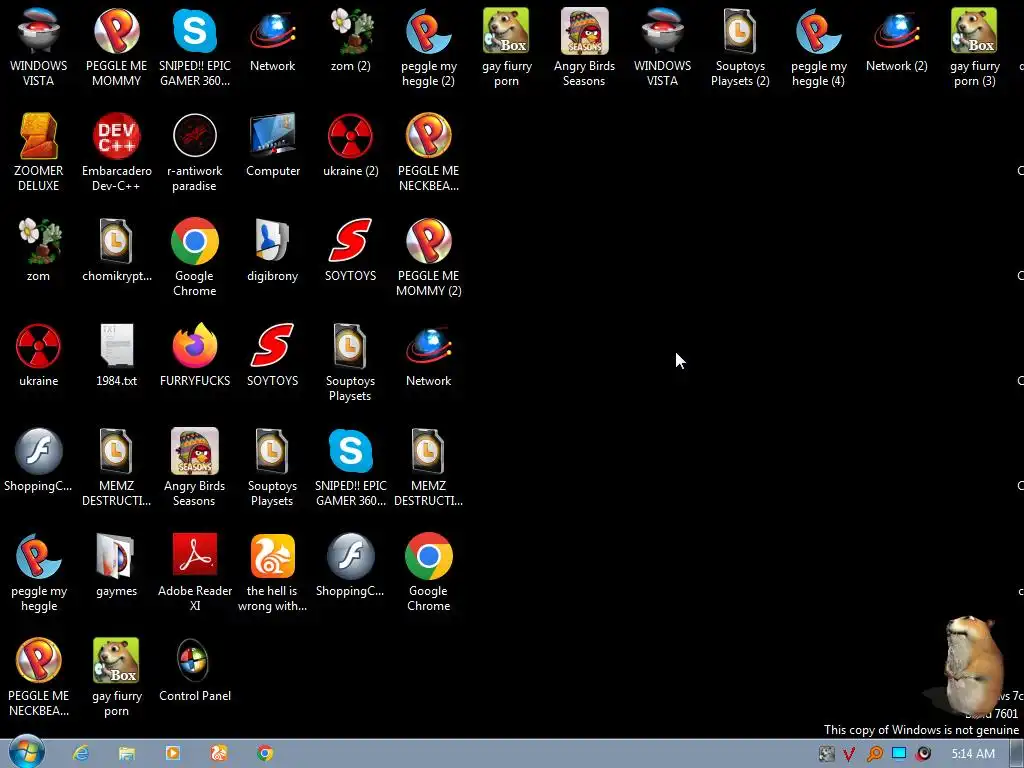The width and height of the screenshot is (1024, 768).
Task: Select the ukraine (2) radiation icon
Action: [351, 145]
